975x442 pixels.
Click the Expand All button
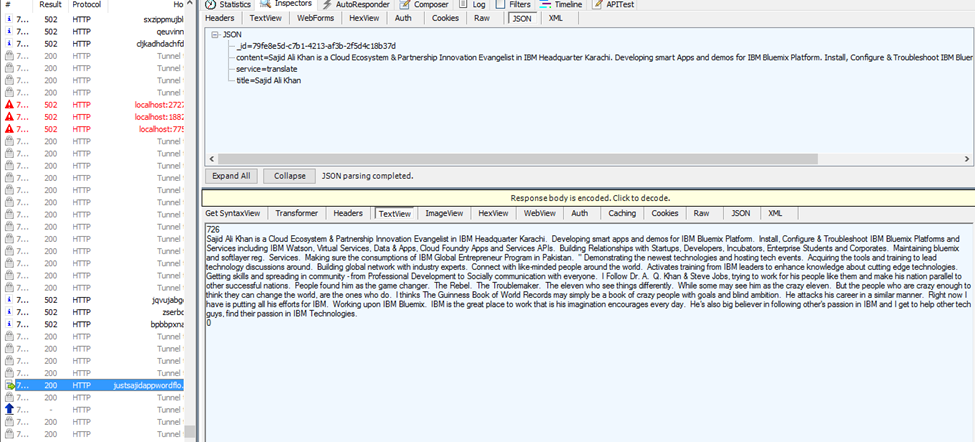coord(231,176)
